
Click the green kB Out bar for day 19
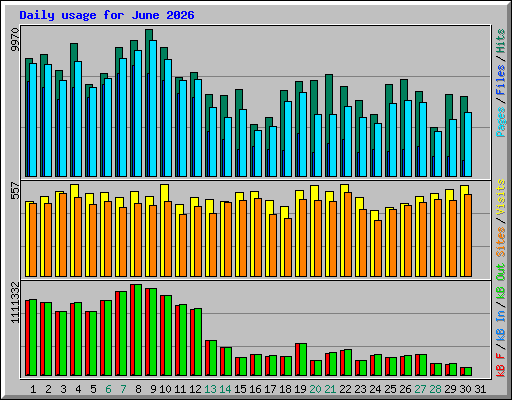pos(303,360)
